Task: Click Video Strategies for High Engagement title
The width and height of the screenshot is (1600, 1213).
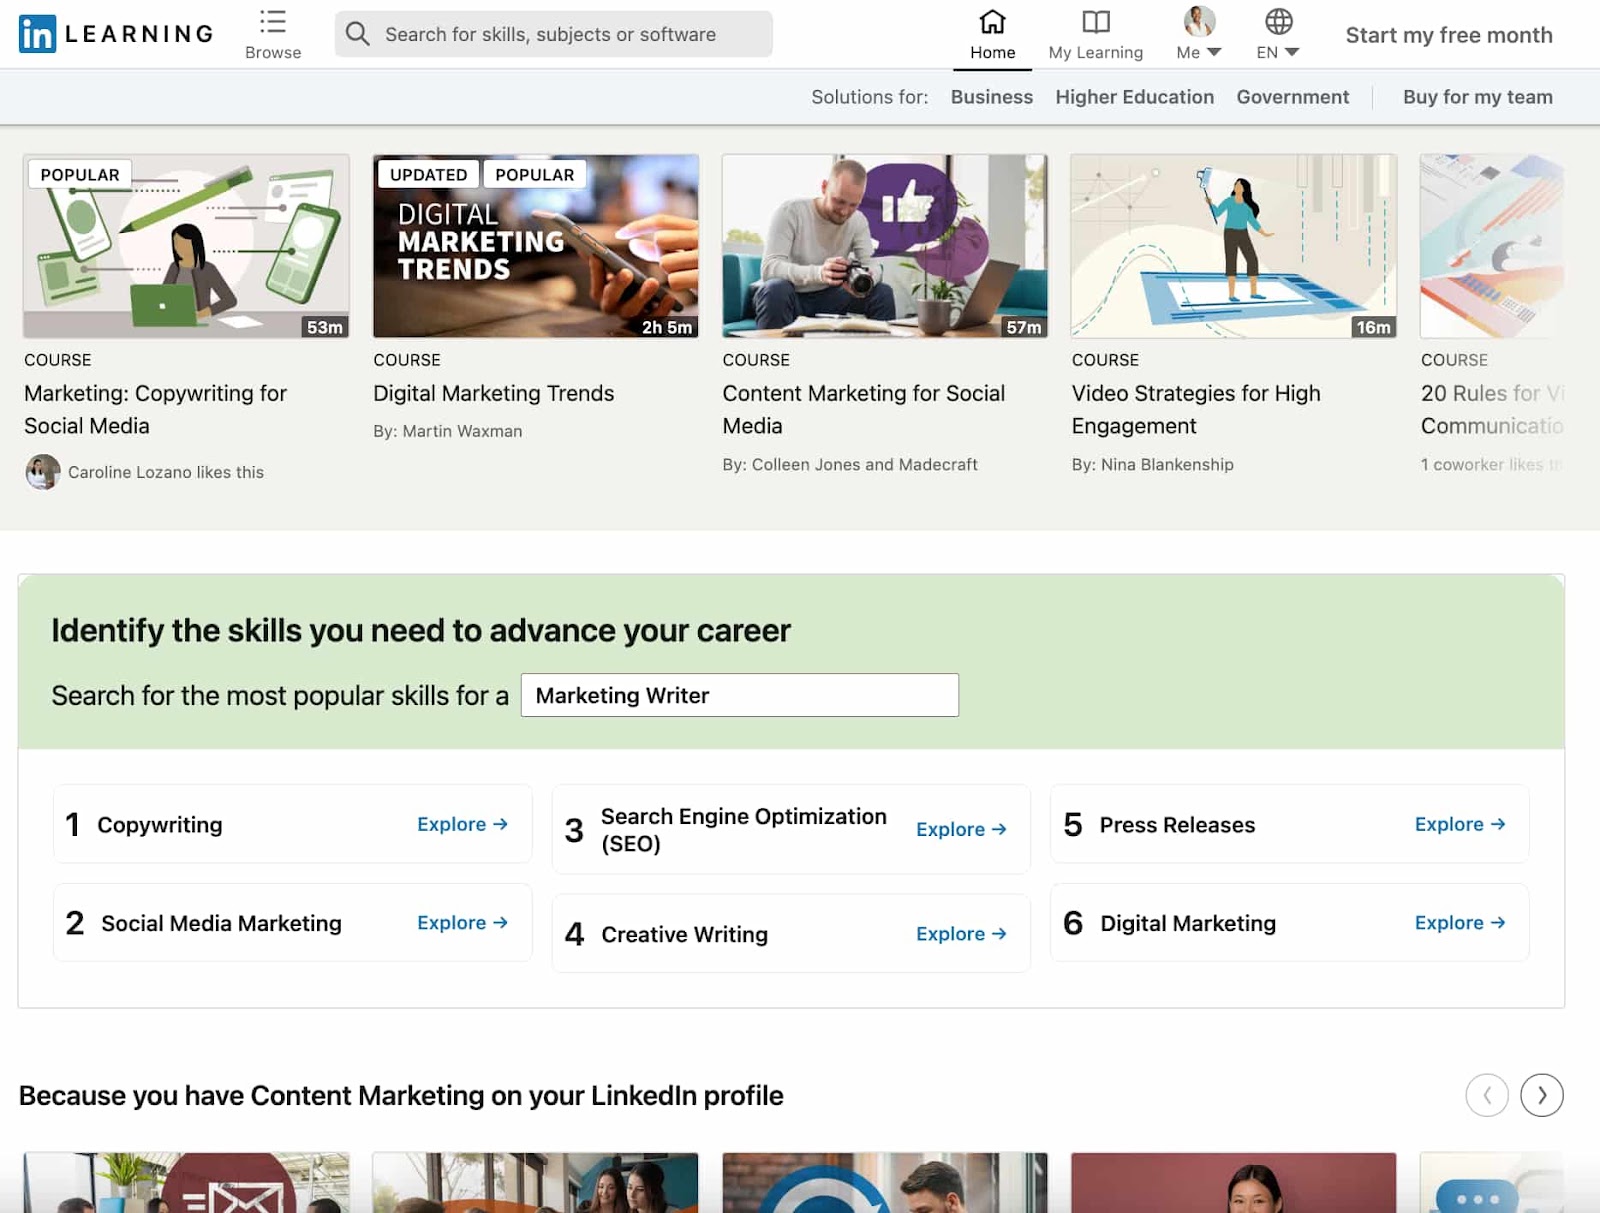Action: tap(1196, 409)
